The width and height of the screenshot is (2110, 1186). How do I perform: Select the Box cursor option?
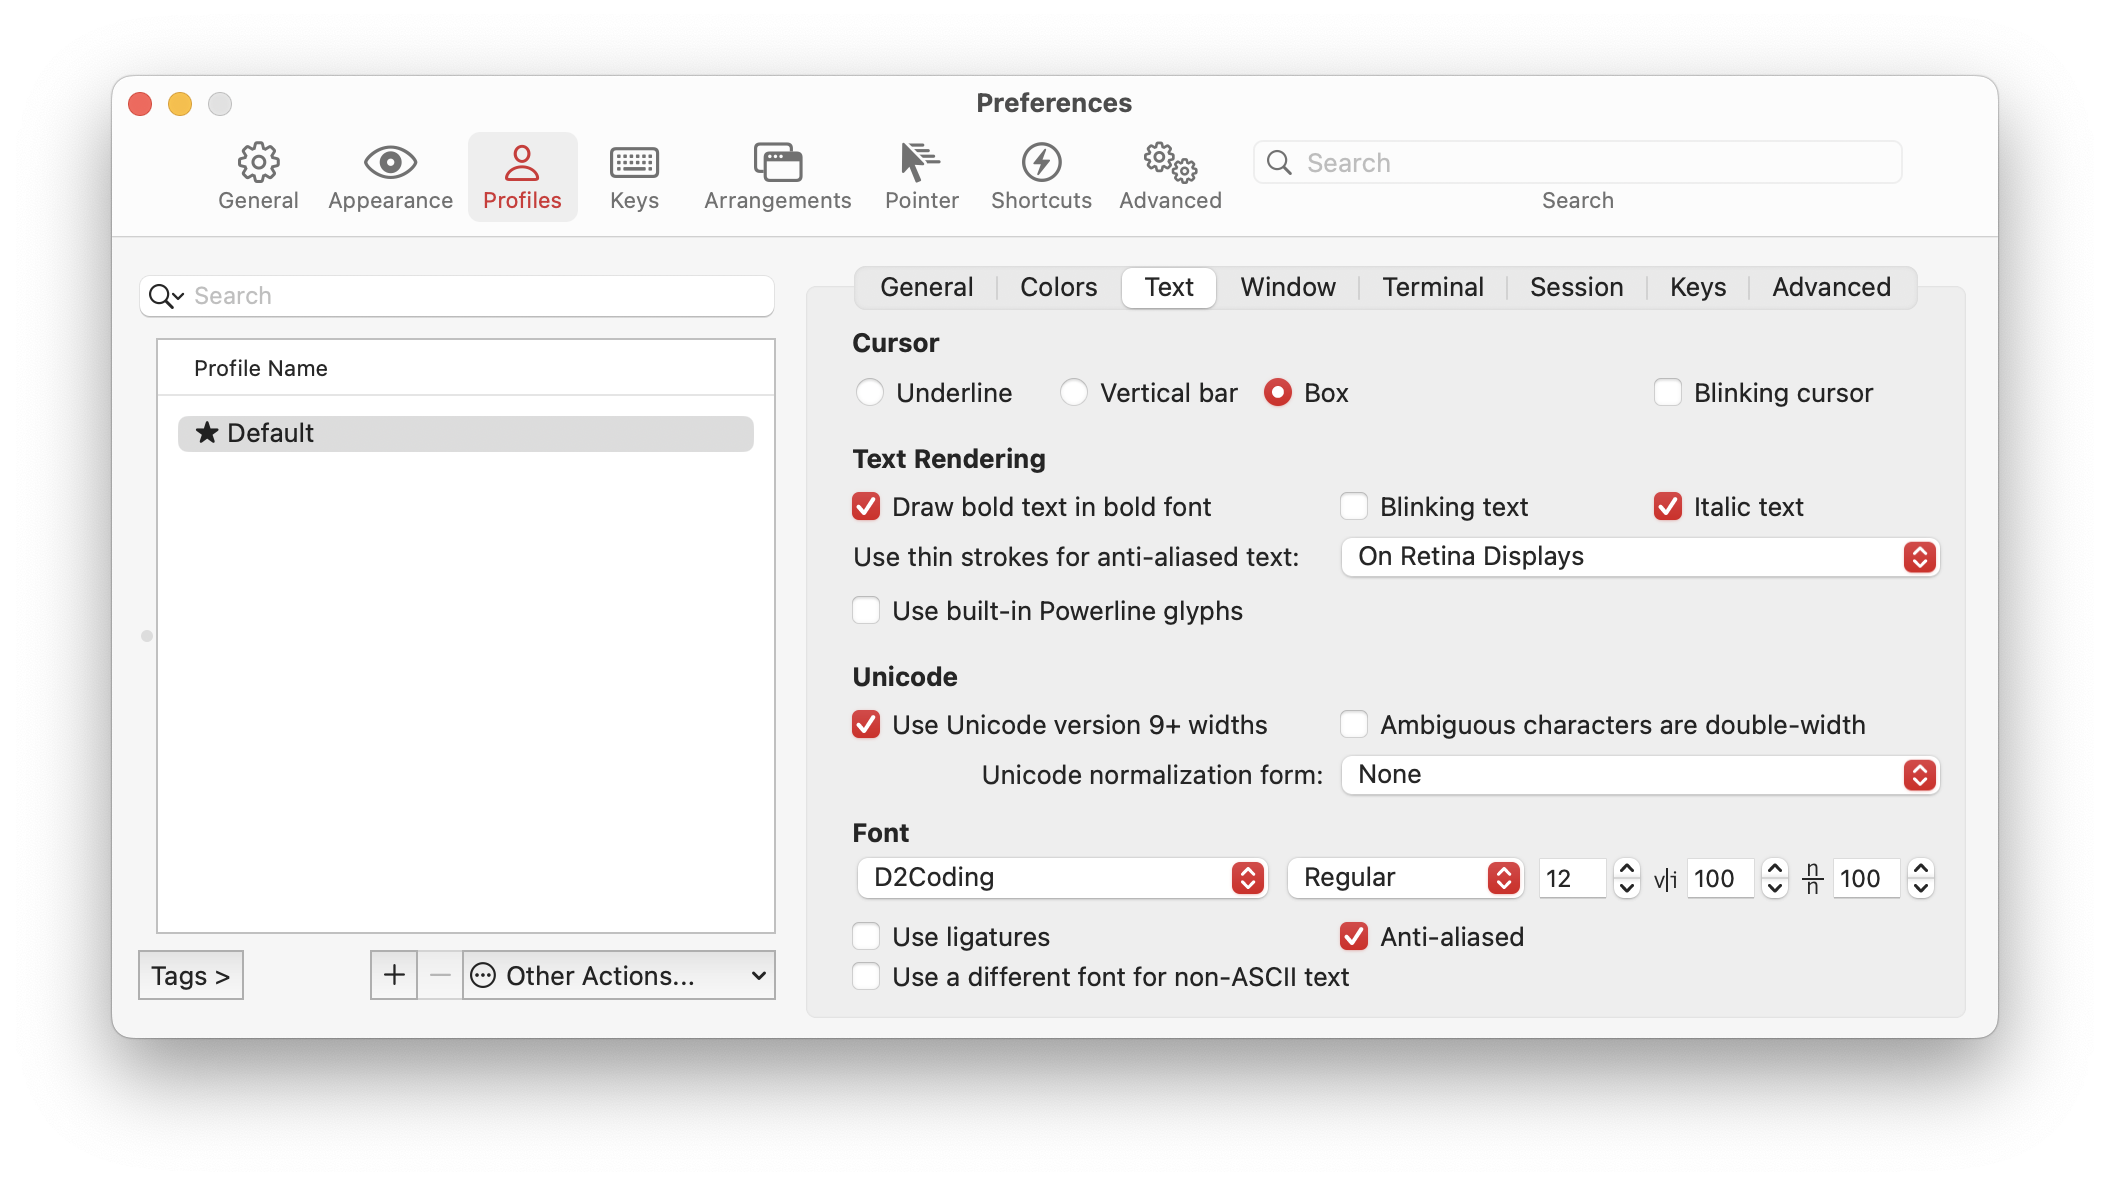tap(1278, 393)
